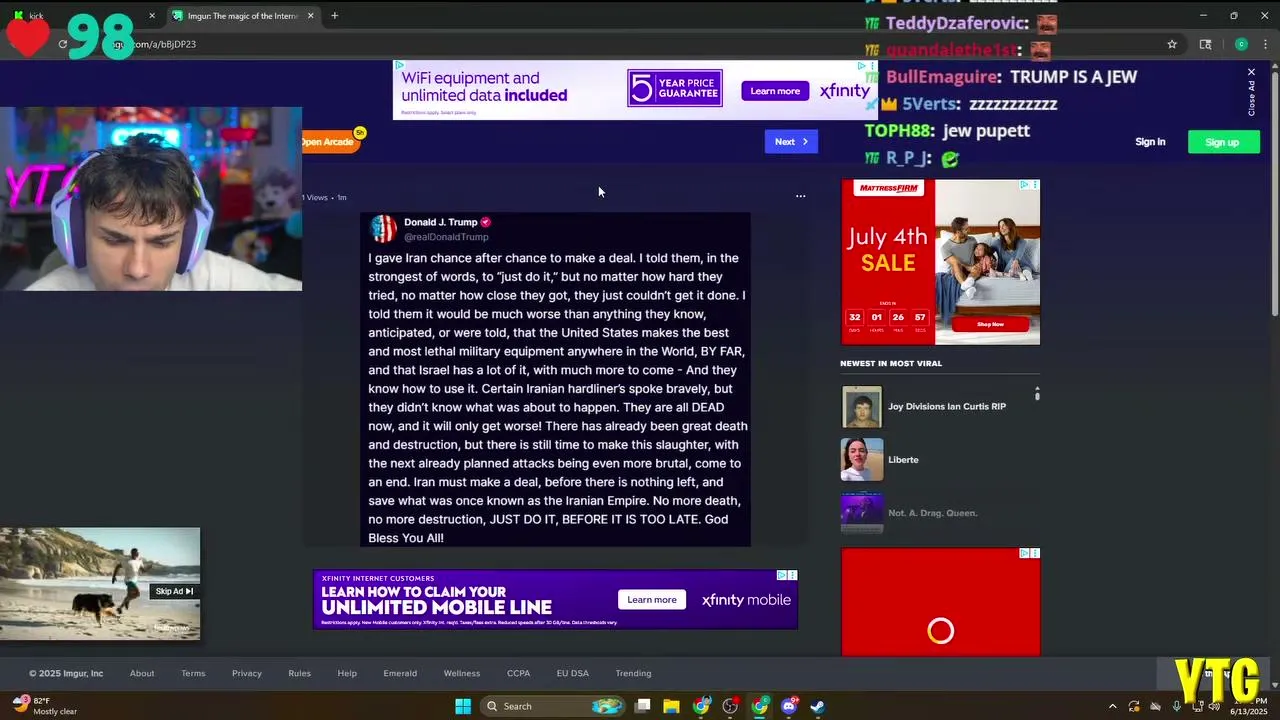Open the Trending footer link

click(x=633, y=673)
